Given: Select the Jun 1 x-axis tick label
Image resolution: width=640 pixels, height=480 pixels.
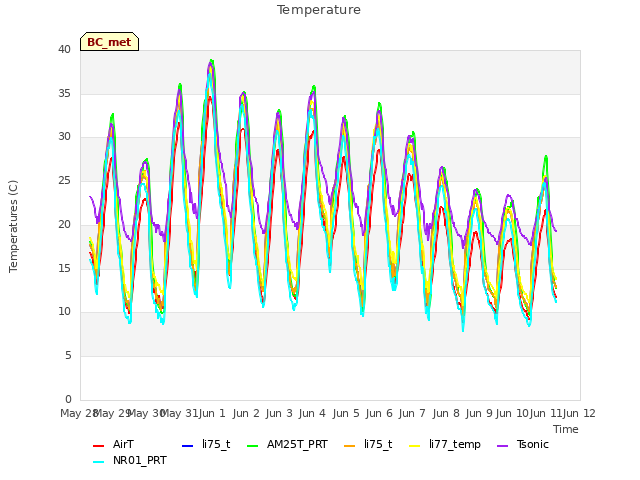Looking at the screenshot, I should 212,413.
